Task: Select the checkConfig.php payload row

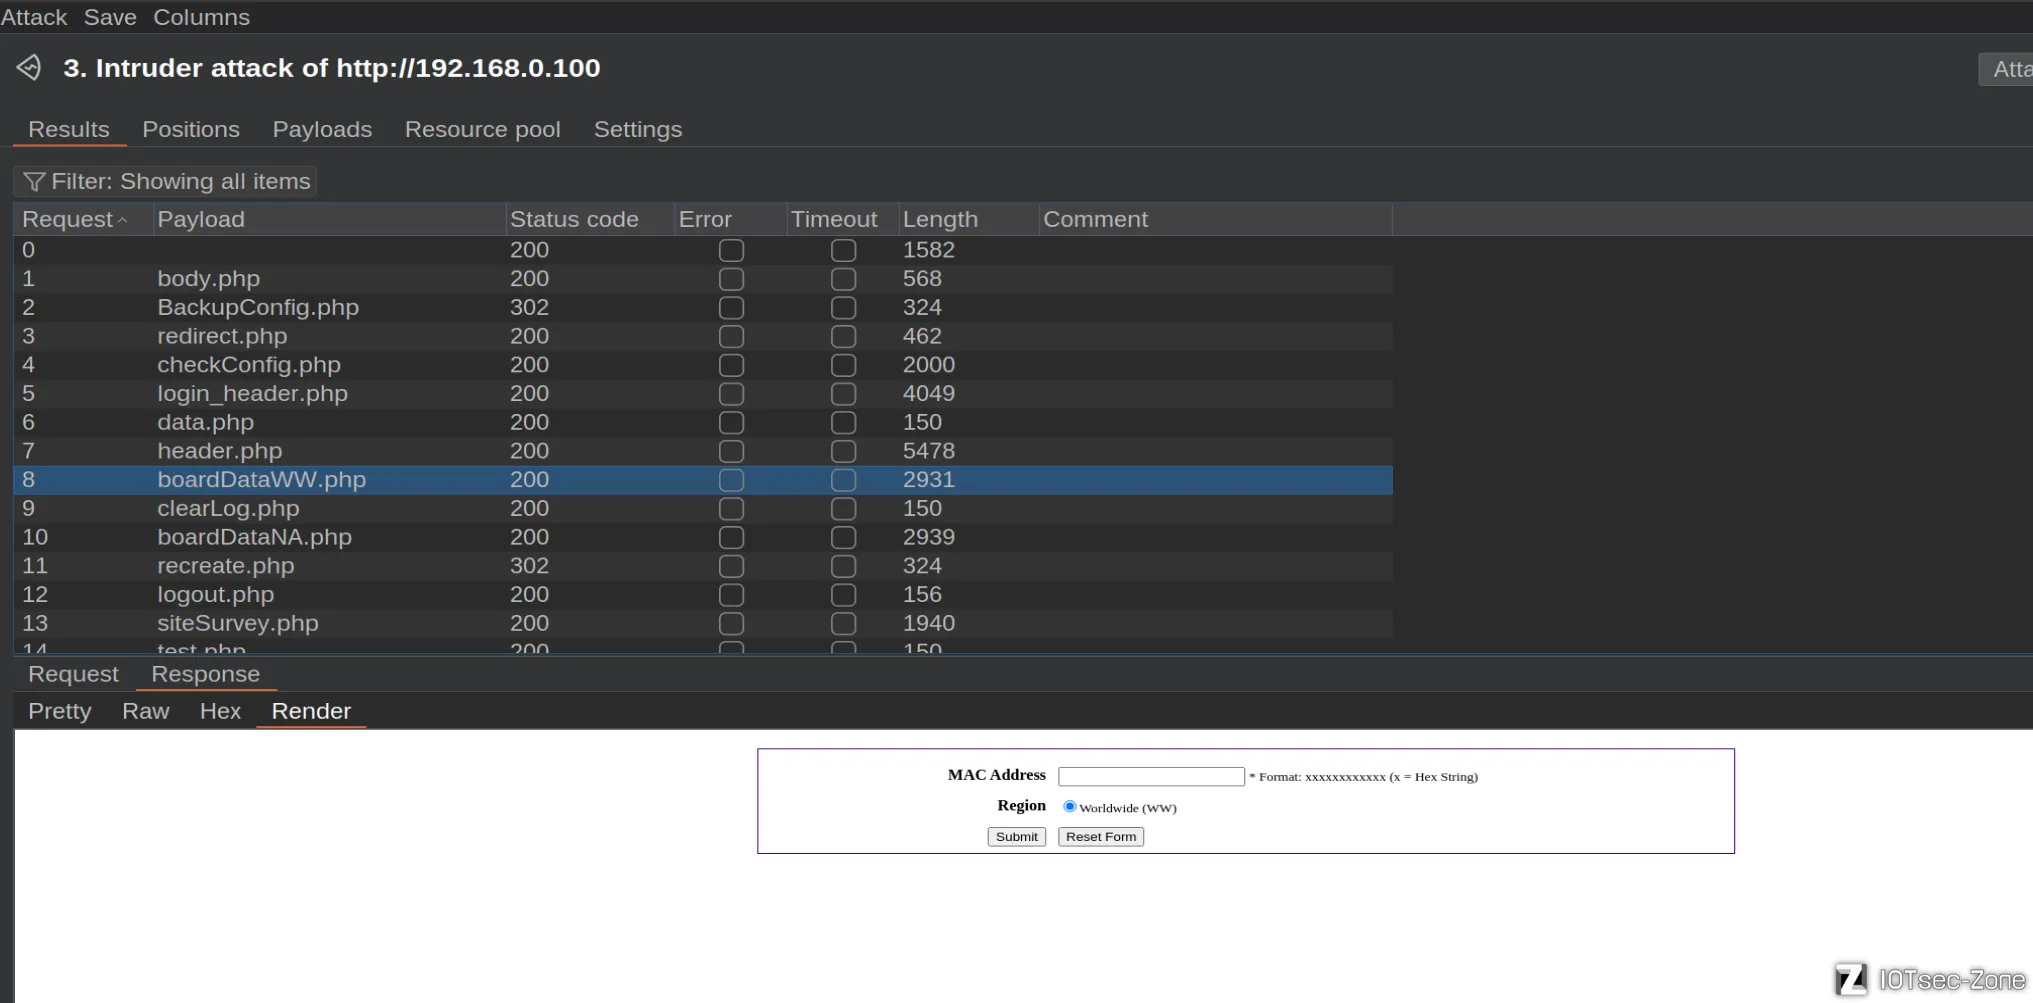Action: [703, 365]
